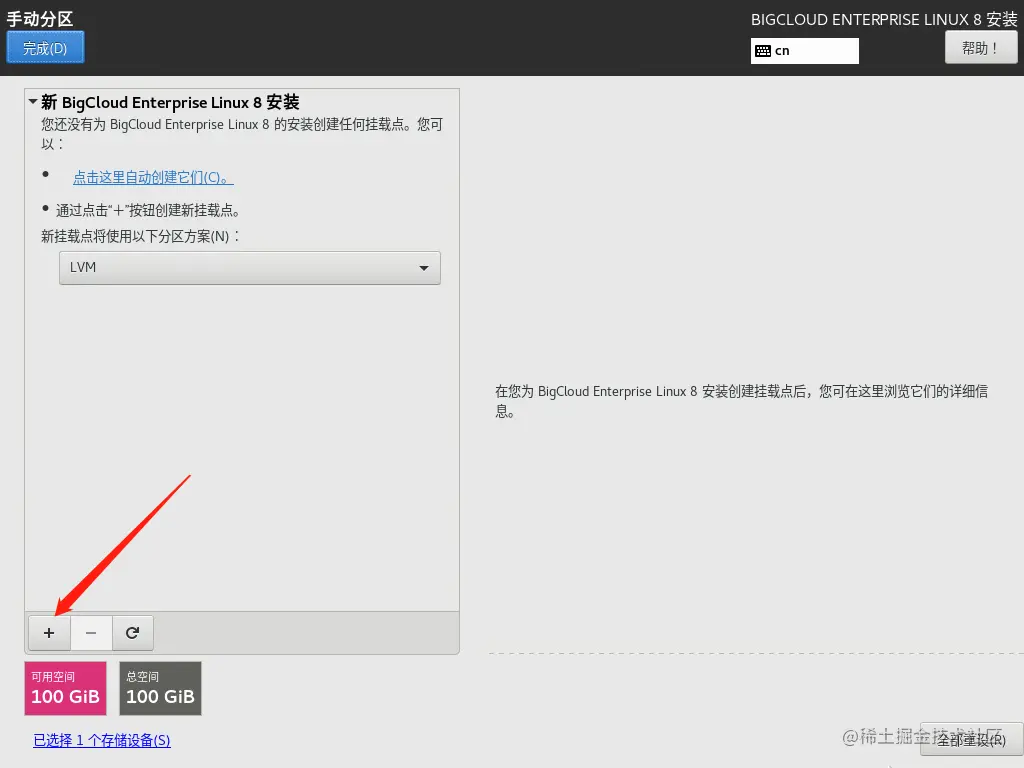Click the keyboard layout icon next to cn

(763, 51)
